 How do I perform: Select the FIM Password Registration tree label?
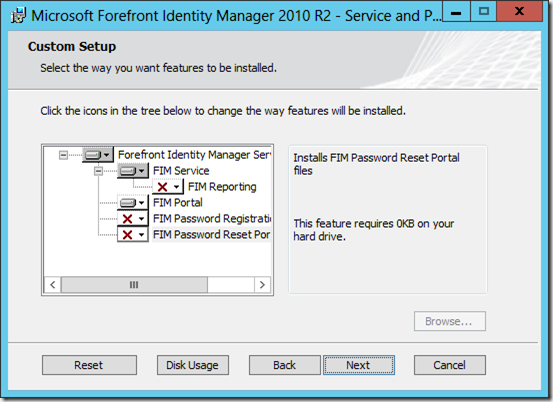pyautogui.click(x=212, y=219)
